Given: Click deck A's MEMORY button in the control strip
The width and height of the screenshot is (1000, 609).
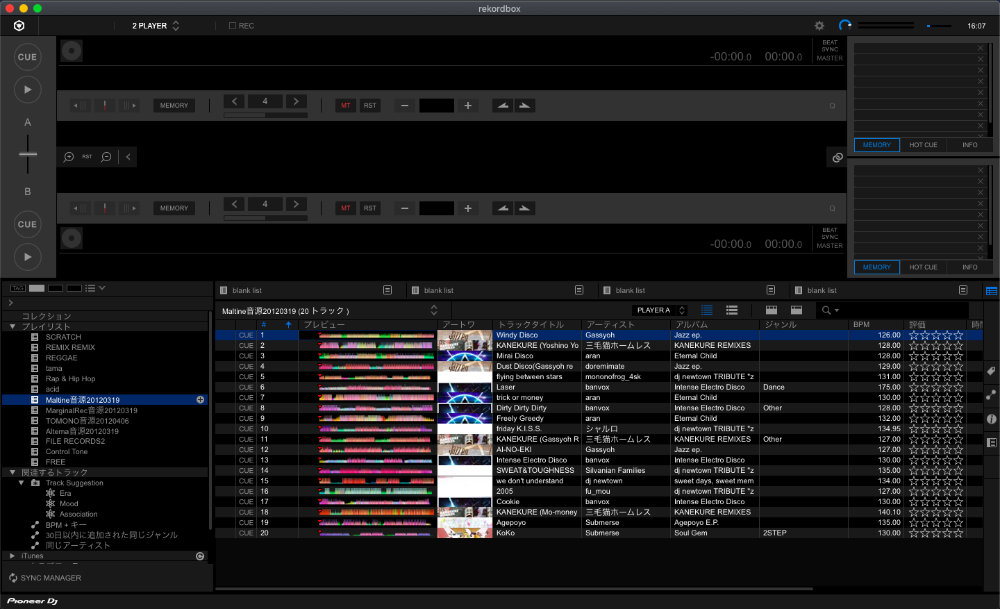Looking at the screenshot, I should (173, 105).
